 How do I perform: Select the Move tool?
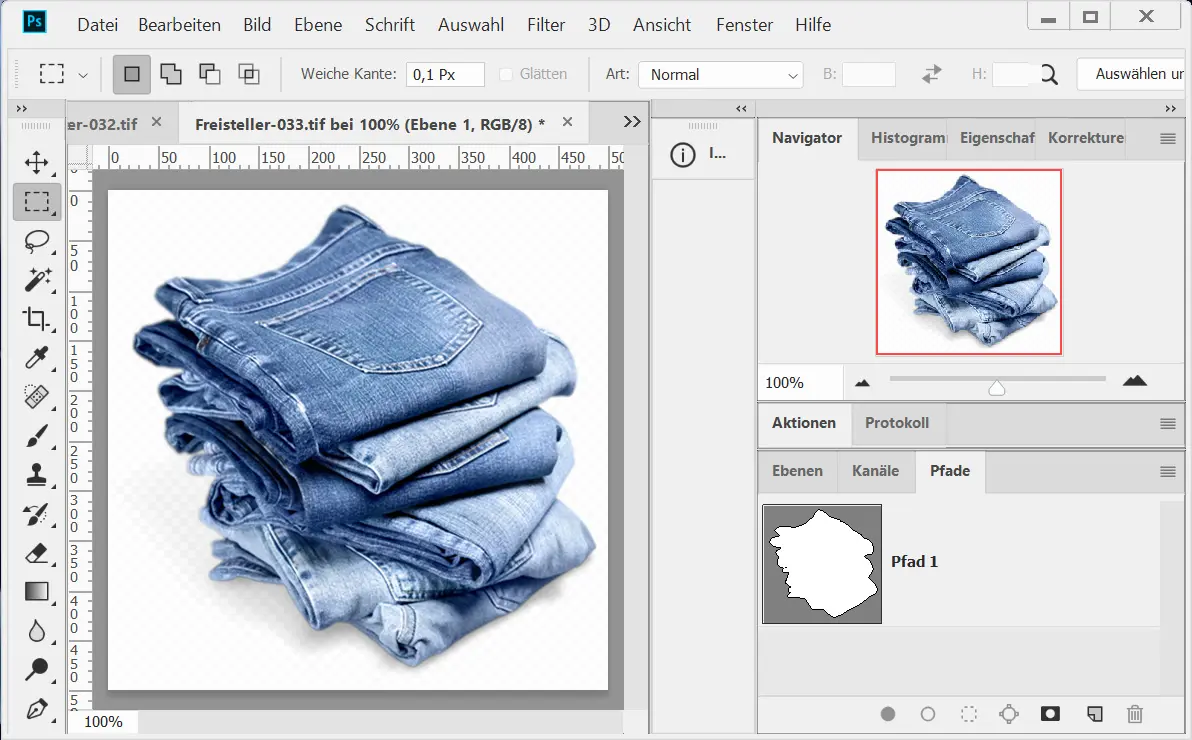pos(37,163)
